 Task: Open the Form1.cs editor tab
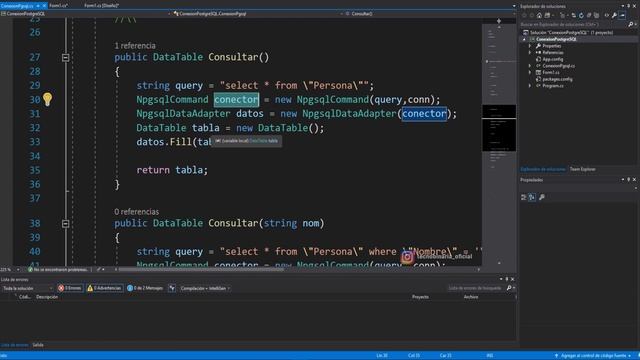[x=58, y=6]
